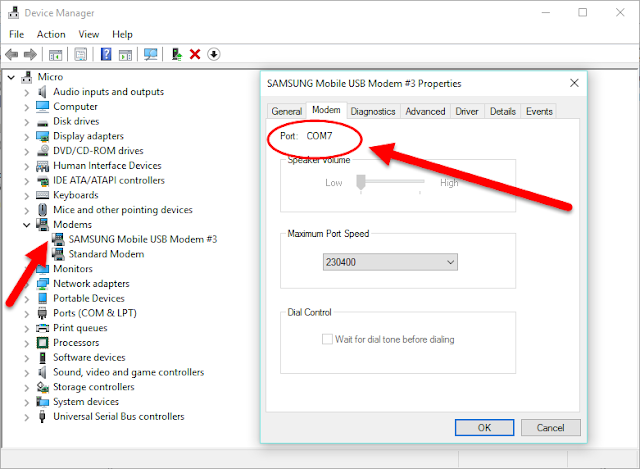Image resolution: width=640 pixels, height=469 pixels.
Task: Open the Maximum Port Speed dropdown
Action: click(390, 262)
